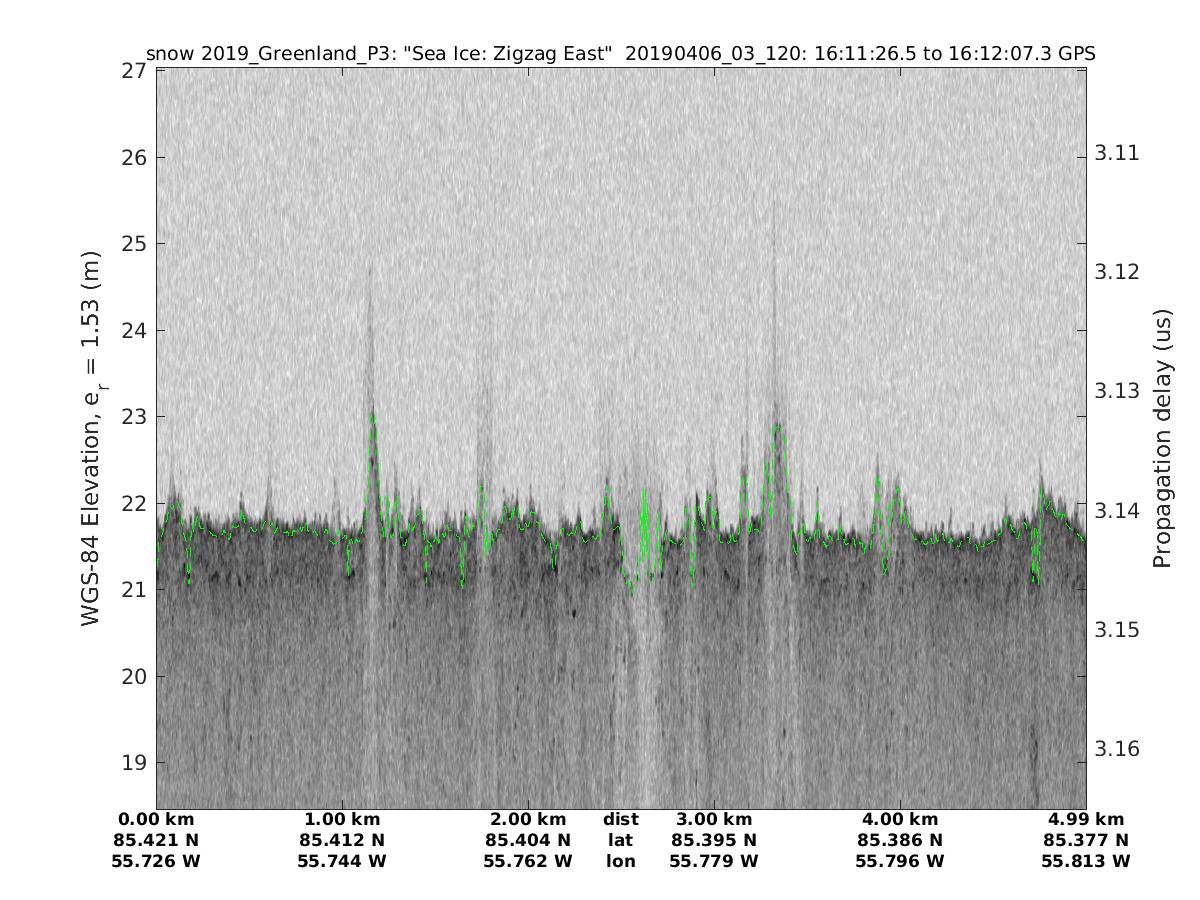This screenshot has height=900, width=1200.
Task: Select the 19 tick on elevation axis
Action: coord(135,763)
